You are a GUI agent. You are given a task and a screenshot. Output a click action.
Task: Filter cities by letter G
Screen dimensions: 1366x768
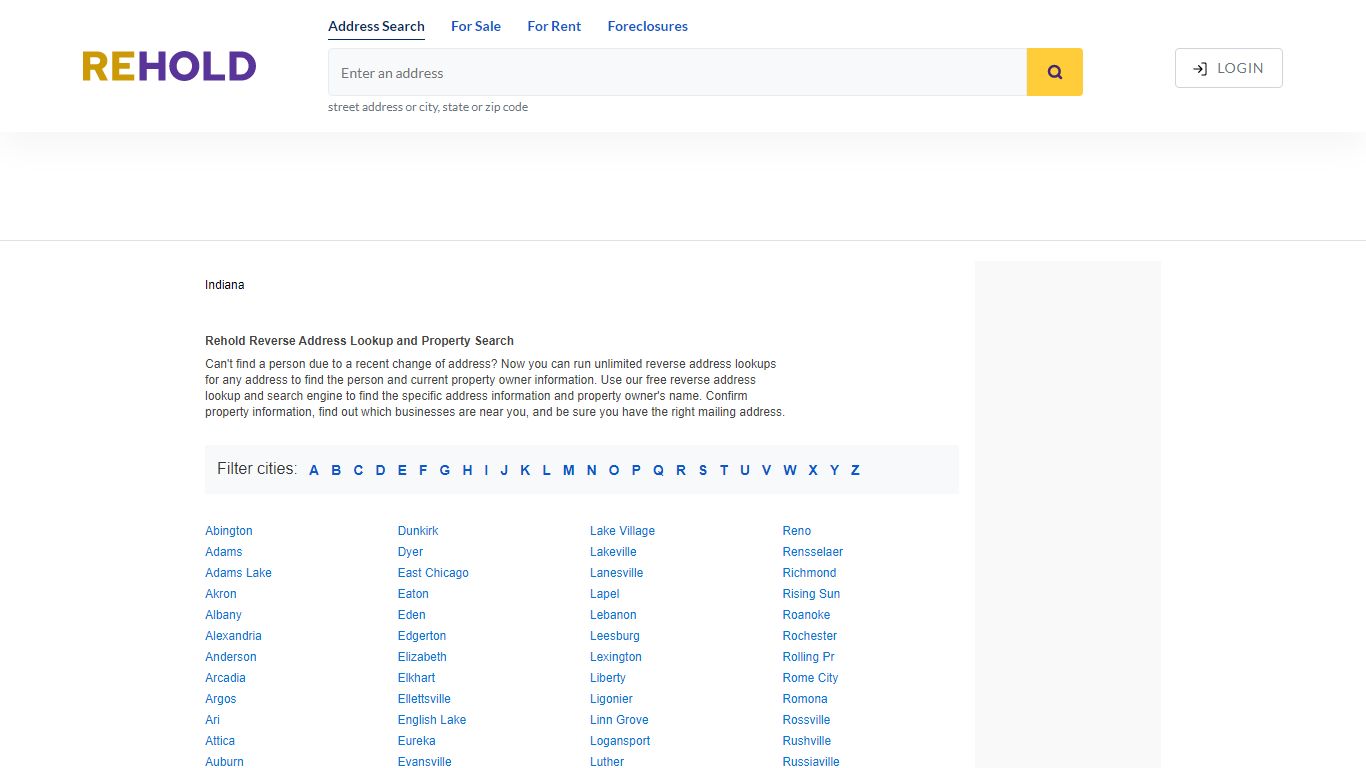pos(445,470)
